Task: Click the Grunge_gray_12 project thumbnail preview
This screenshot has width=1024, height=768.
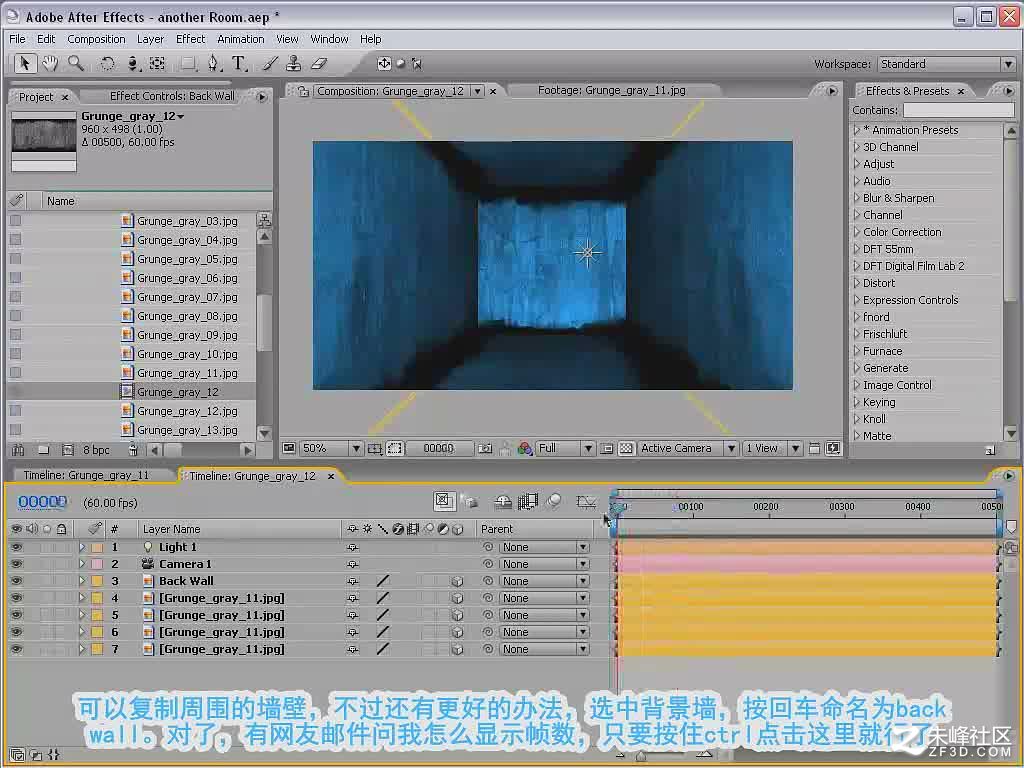Action: 44,141
